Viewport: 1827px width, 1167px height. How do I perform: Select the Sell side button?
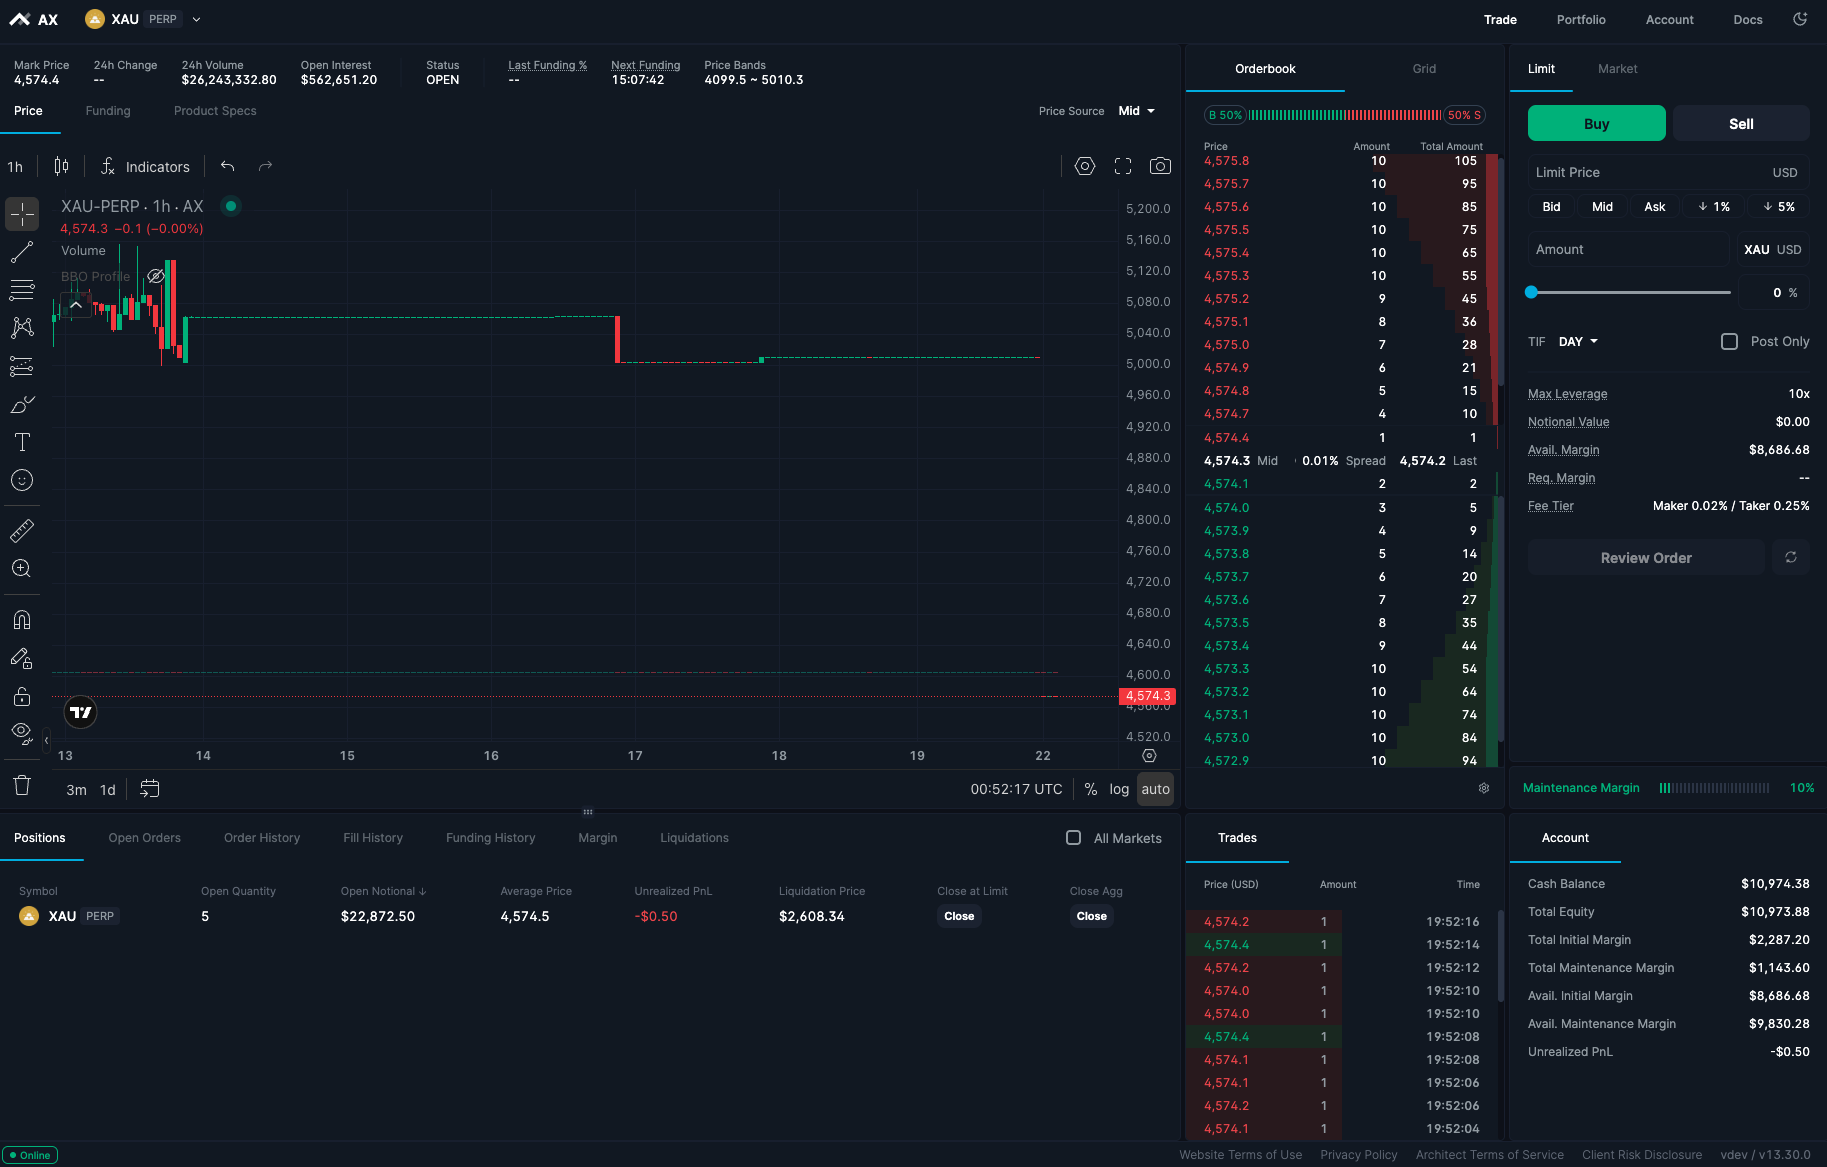1741,123
